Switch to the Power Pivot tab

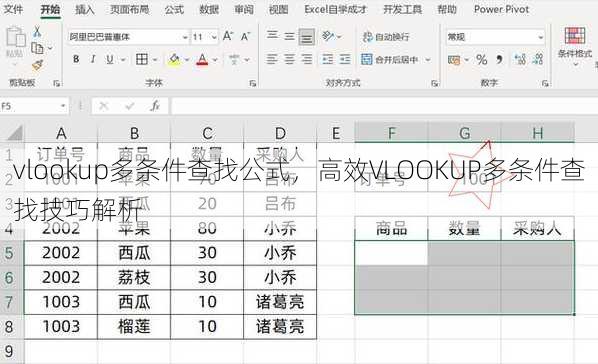pyautogui.click(x=501, y=10)
